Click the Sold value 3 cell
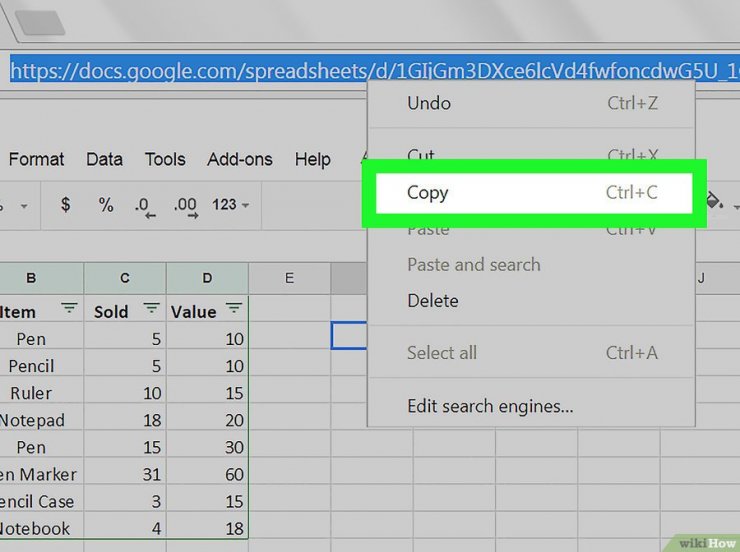 tap(125, 502)
